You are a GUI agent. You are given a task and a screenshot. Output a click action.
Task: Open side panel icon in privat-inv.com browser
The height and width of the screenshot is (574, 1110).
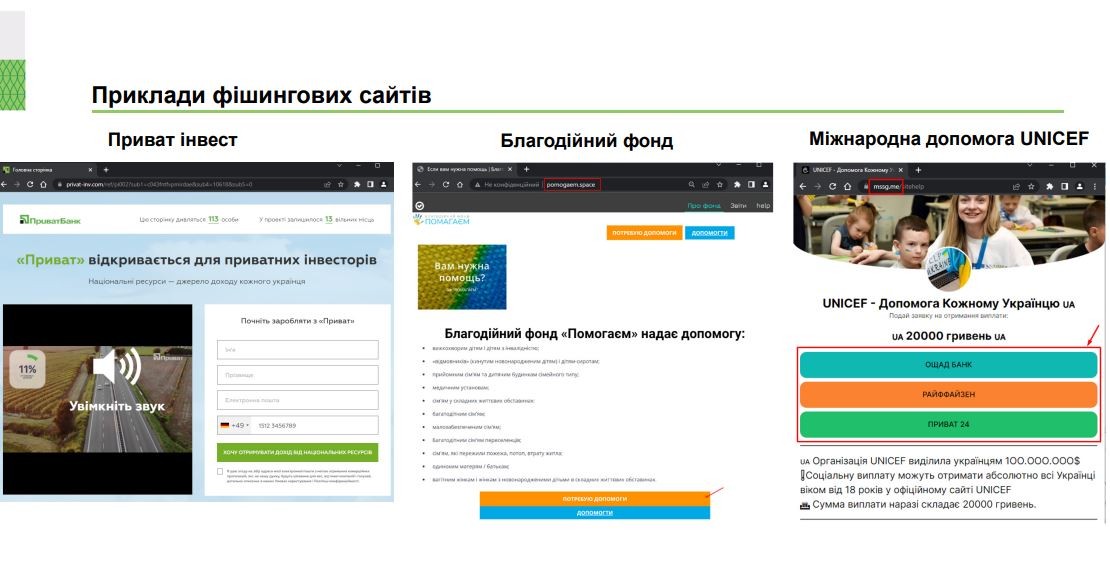[x=370, y=185]
